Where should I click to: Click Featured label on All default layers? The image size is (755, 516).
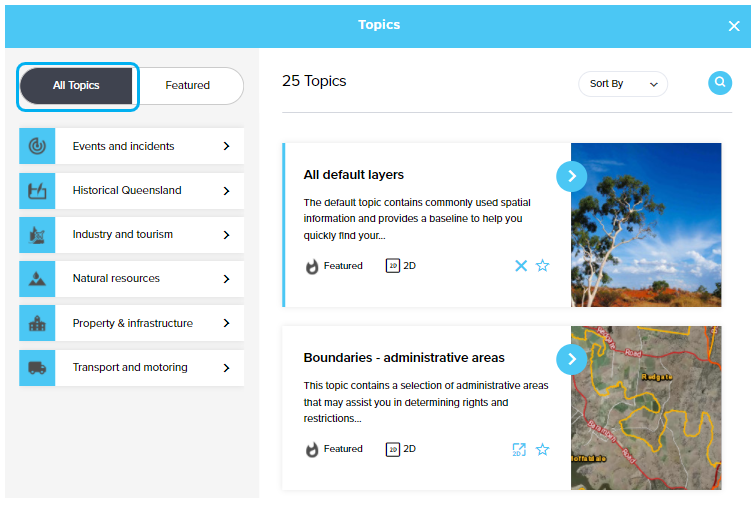(343, 266)
